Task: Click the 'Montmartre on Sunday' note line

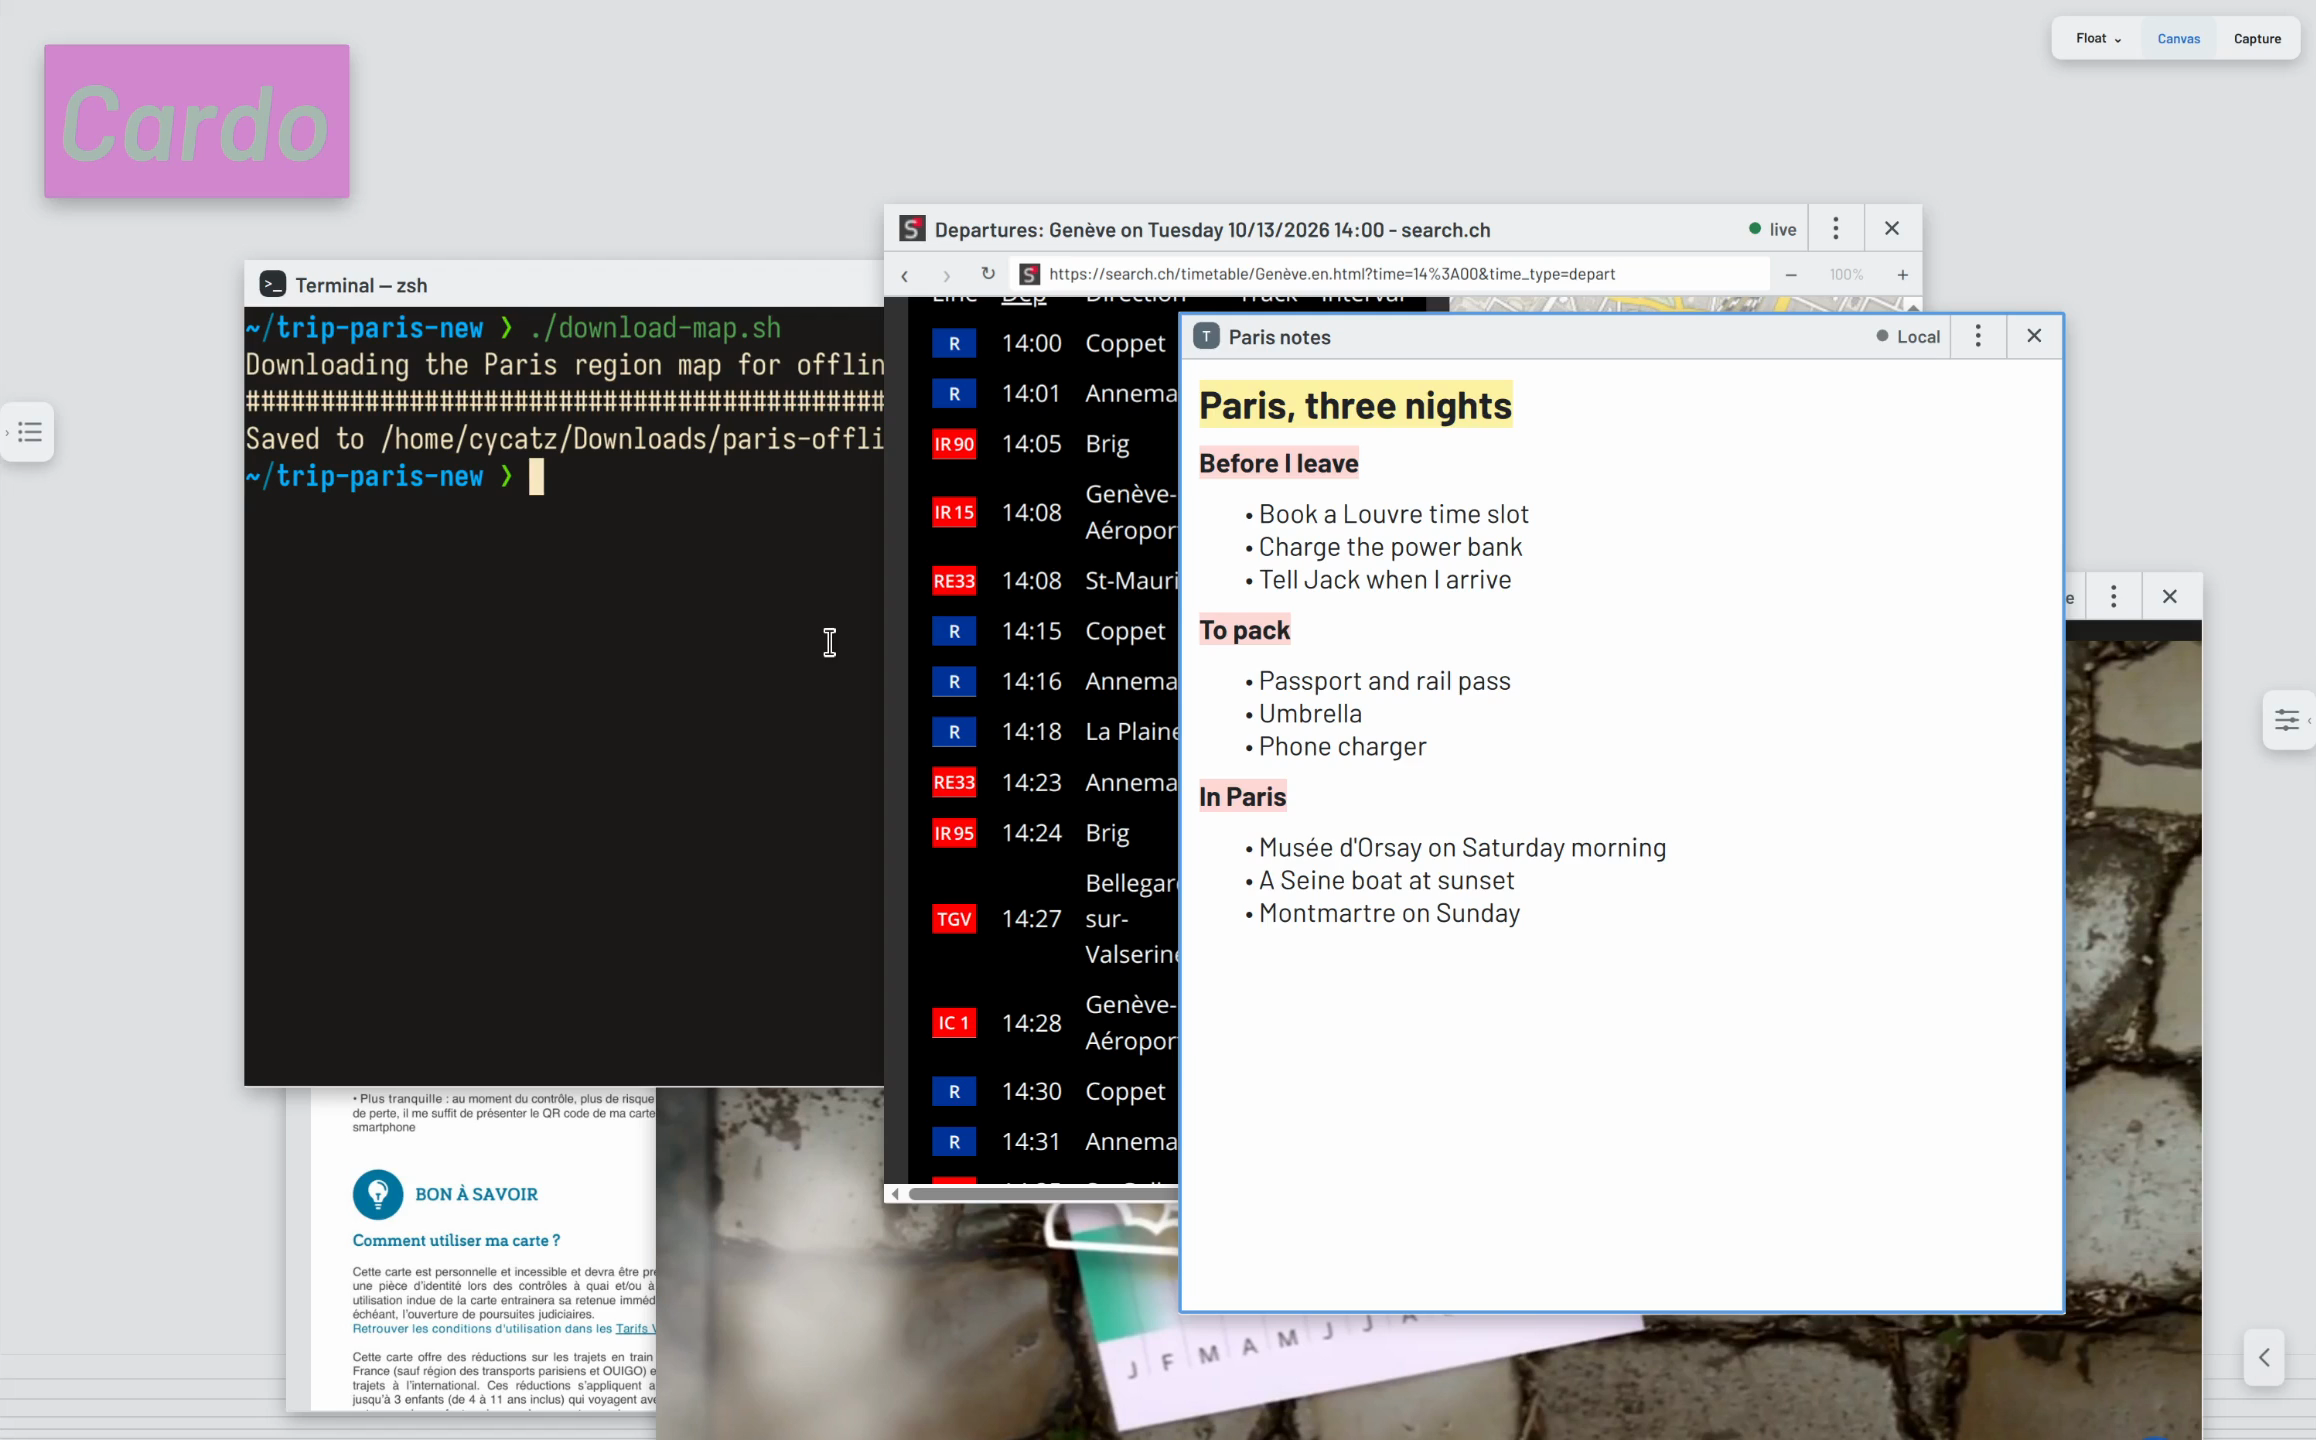Action: [x=1389, y=913]
